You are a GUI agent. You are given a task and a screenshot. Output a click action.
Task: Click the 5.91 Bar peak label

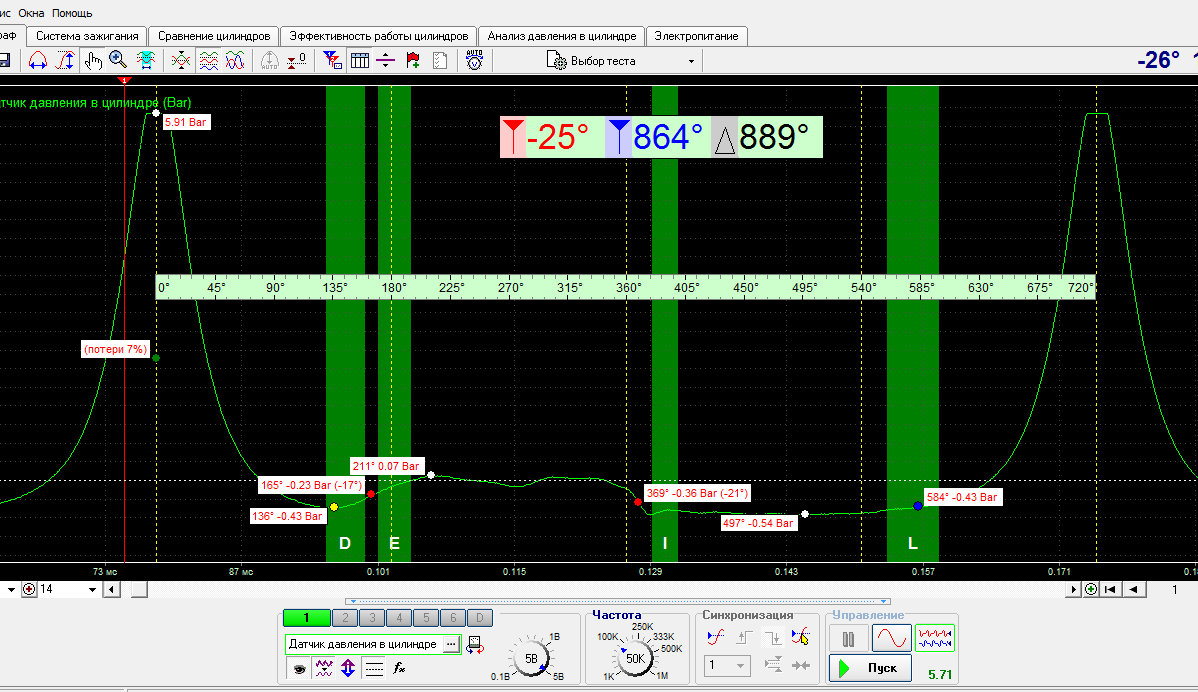pos(186,122)
